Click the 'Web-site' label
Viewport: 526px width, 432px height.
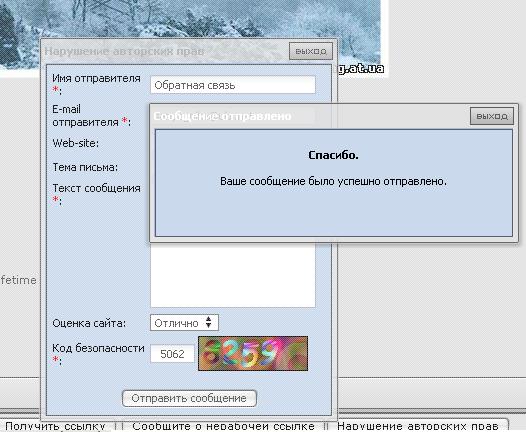click(x=75, y=143)
